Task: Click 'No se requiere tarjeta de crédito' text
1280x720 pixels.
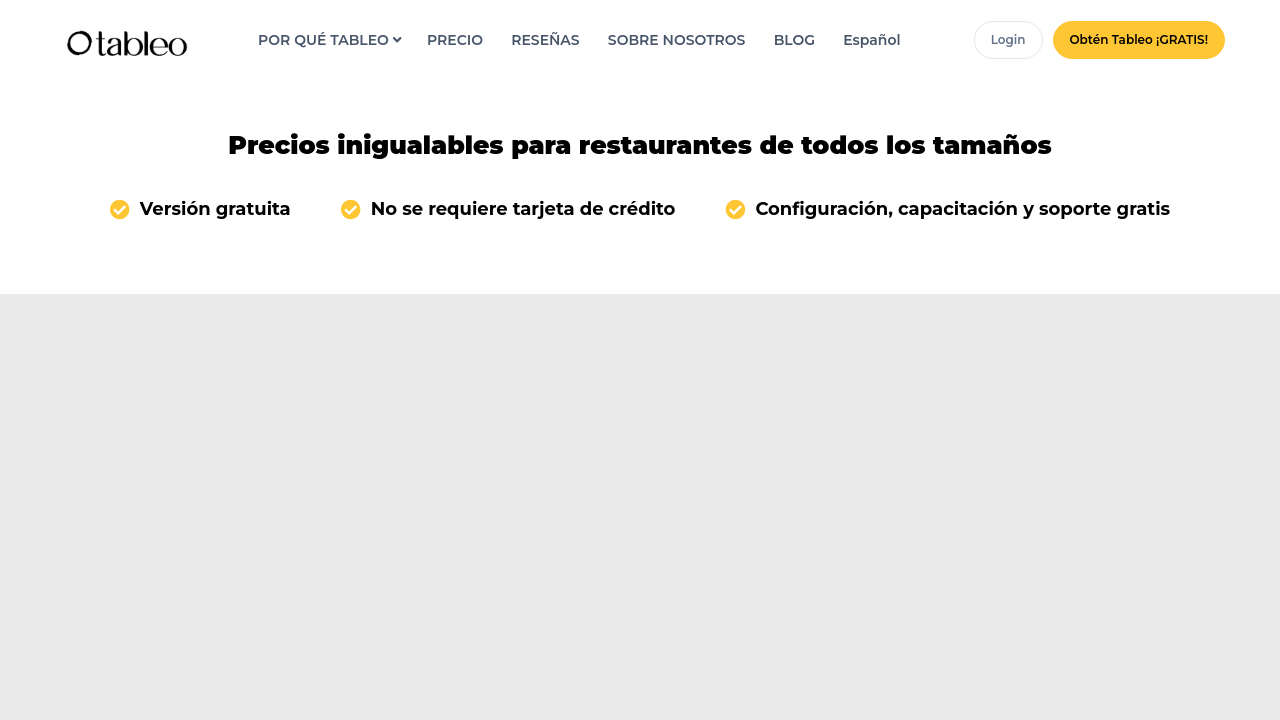Action: pyautogui.click(x=522, y=209)
